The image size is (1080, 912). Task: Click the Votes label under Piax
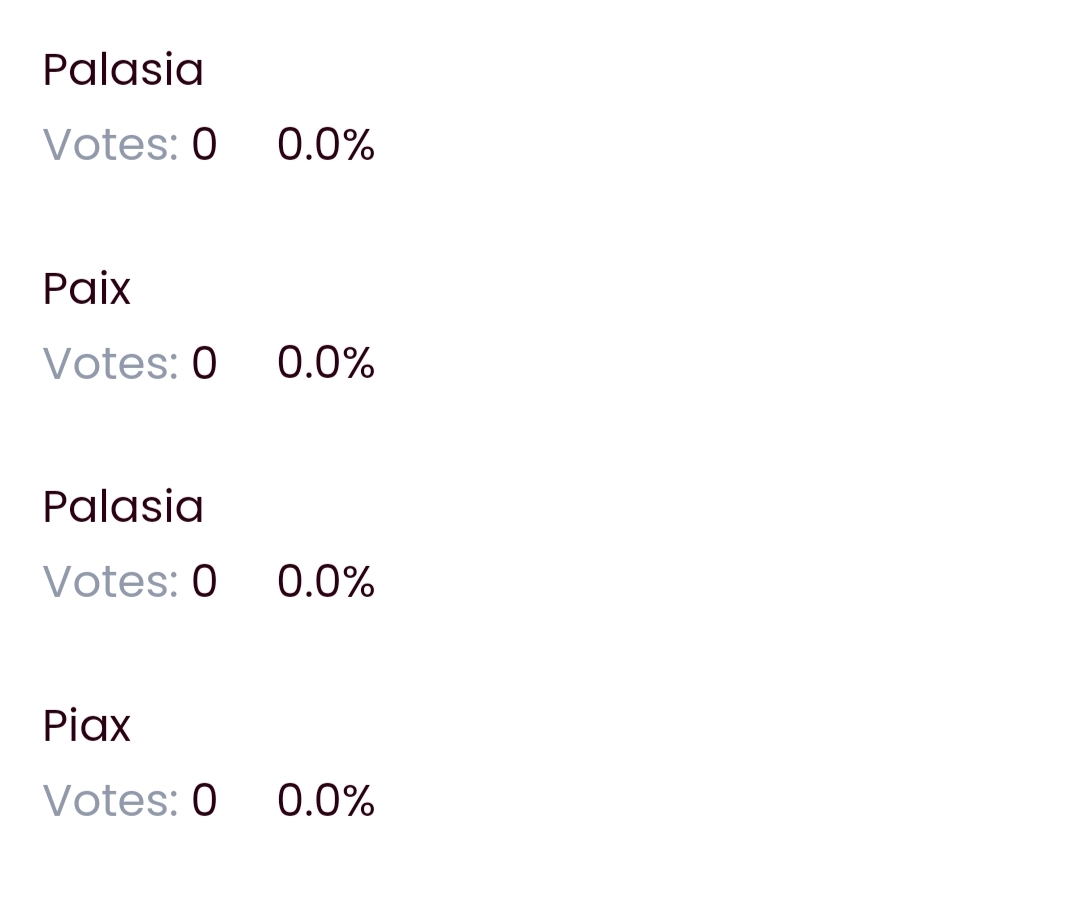[110, 800]
